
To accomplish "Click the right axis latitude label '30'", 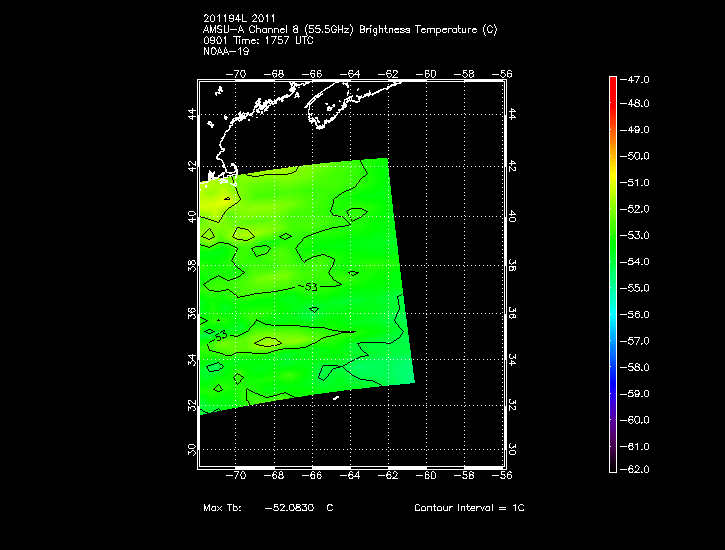I will pos(512,449).
